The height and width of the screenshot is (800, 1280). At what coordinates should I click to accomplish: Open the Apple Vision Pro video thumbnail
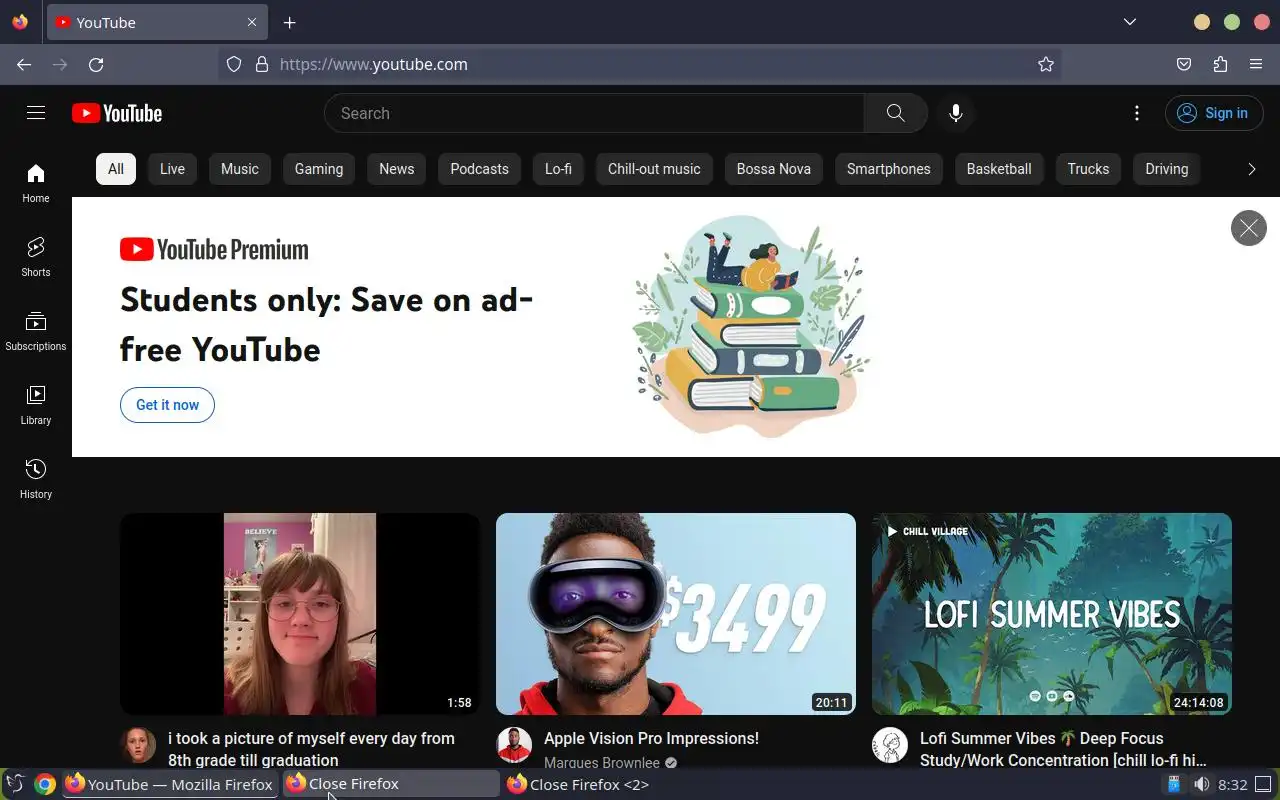[676, 614]
